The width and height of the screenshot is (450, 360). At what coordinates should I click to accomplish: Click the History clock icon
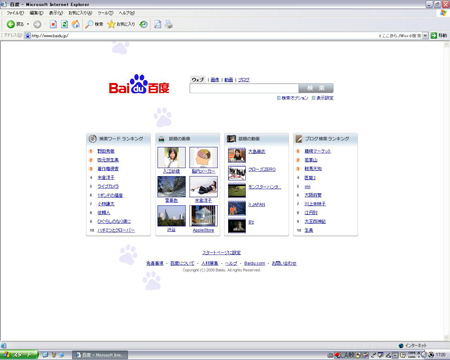tap(144, 24)
